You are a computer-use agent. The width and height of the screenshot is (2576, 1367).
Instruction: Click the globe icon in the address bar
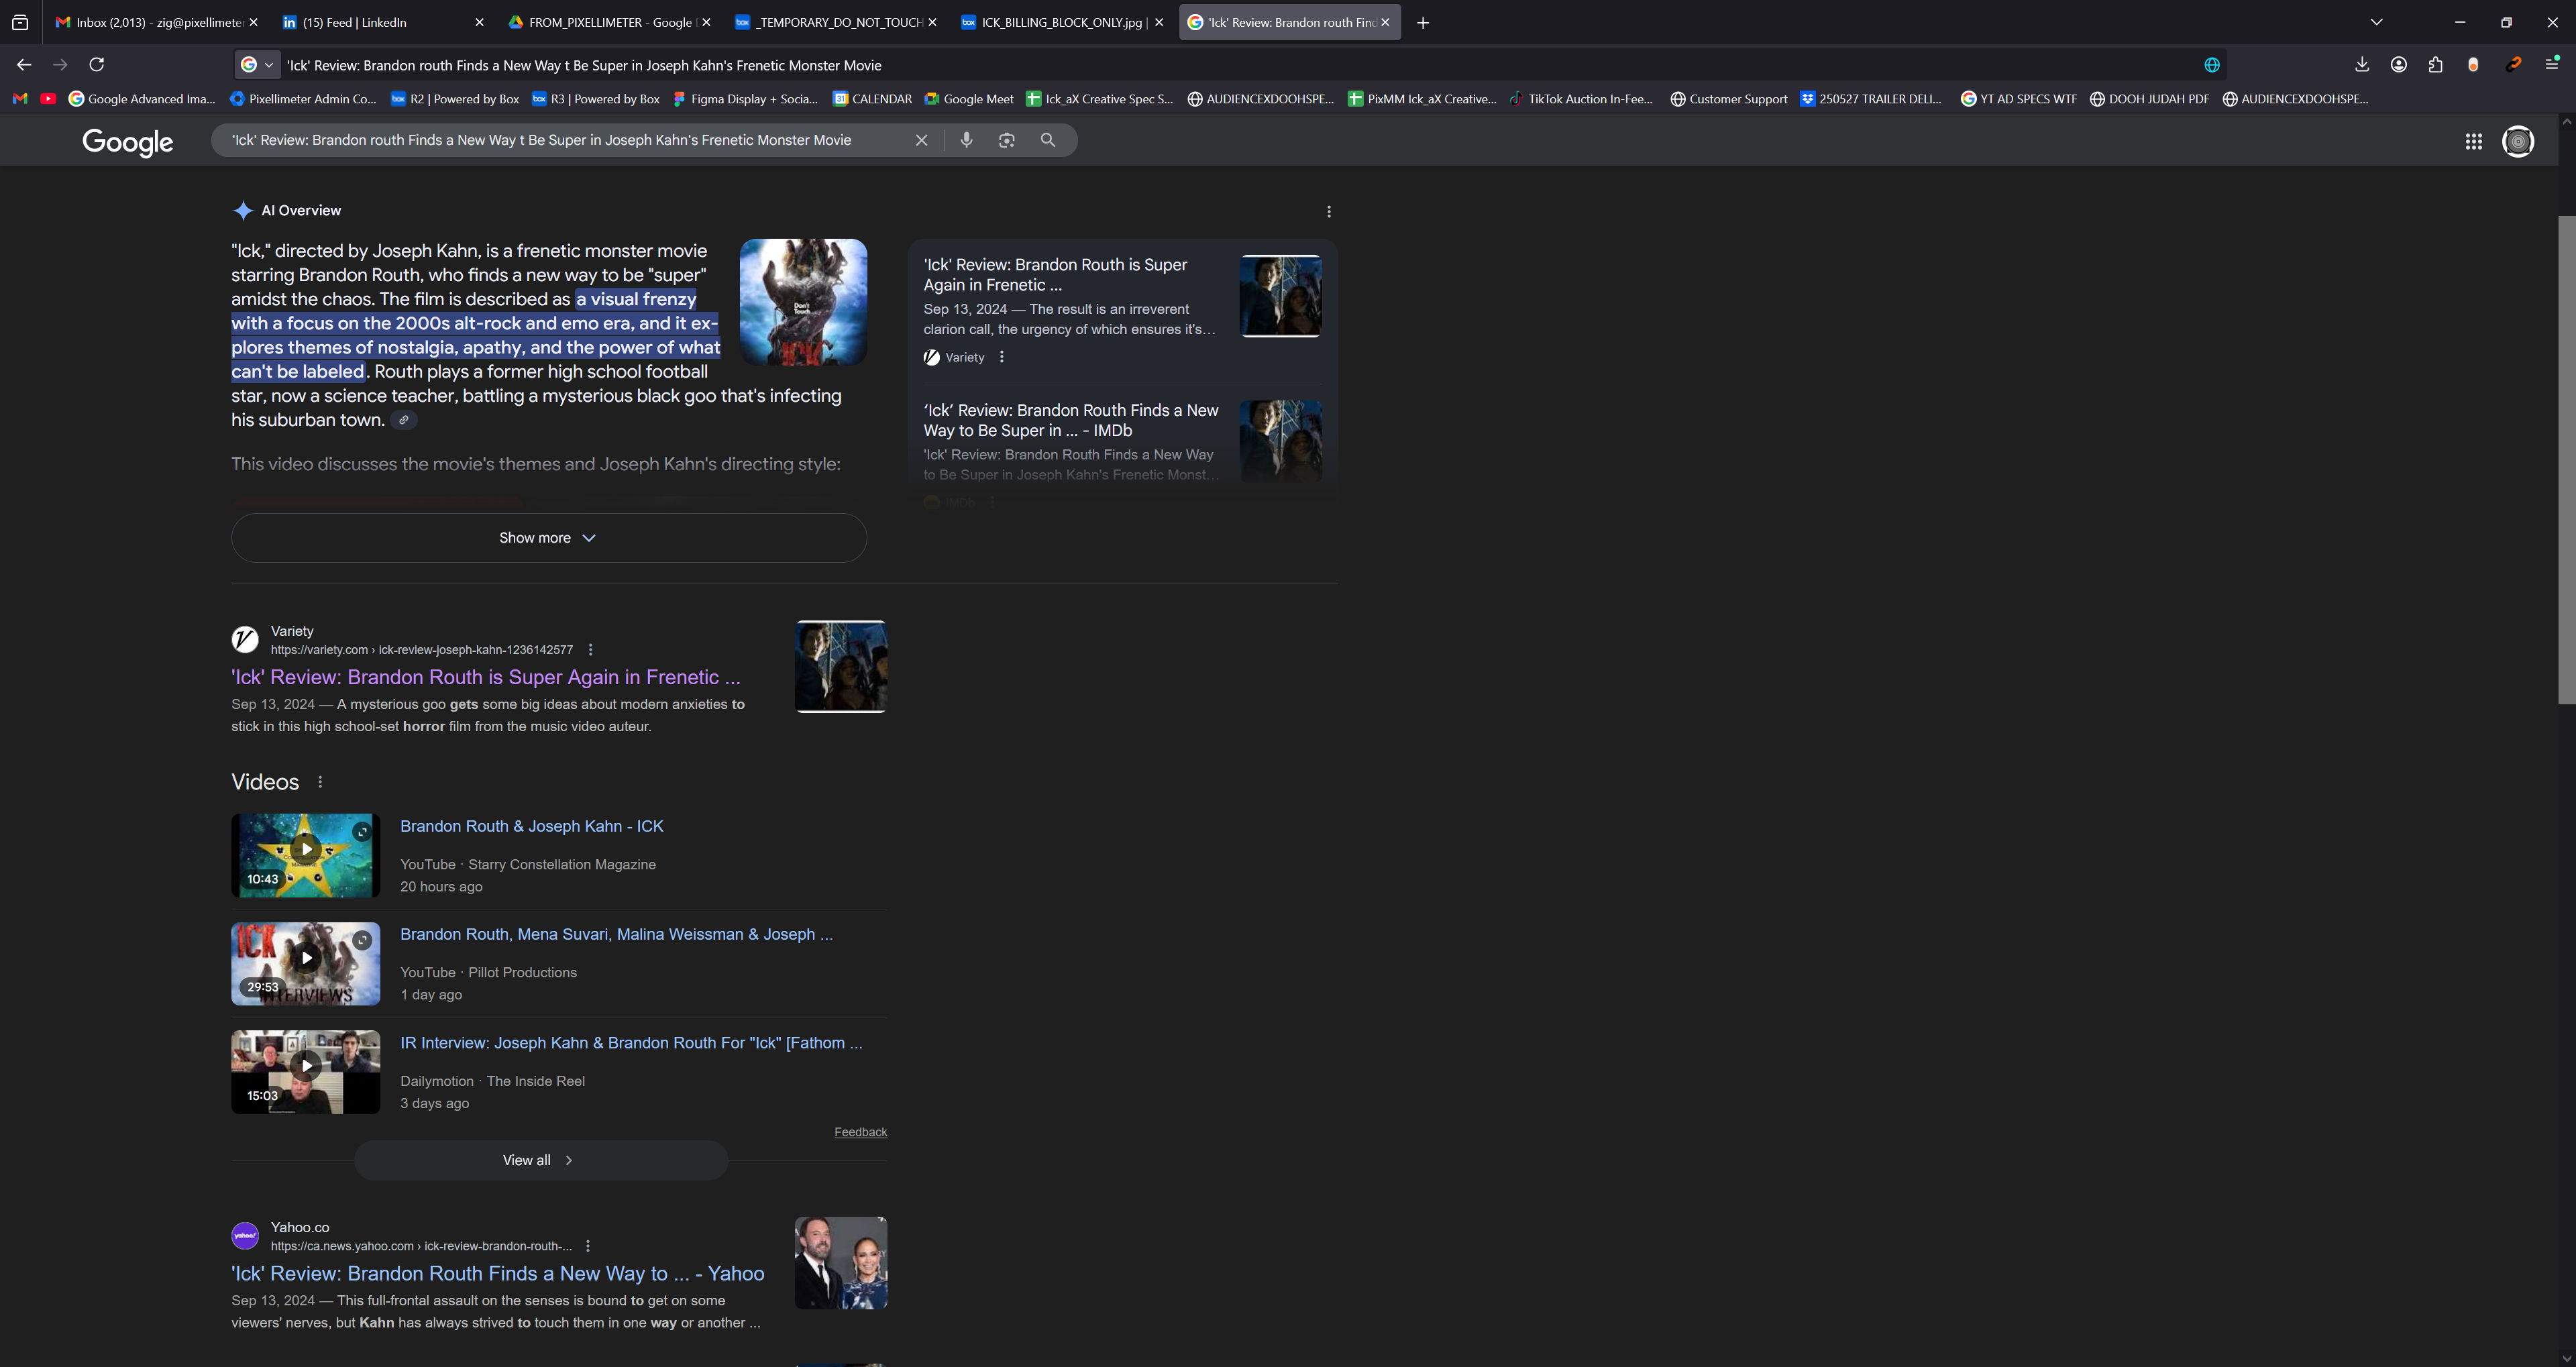coord(2212,65)
